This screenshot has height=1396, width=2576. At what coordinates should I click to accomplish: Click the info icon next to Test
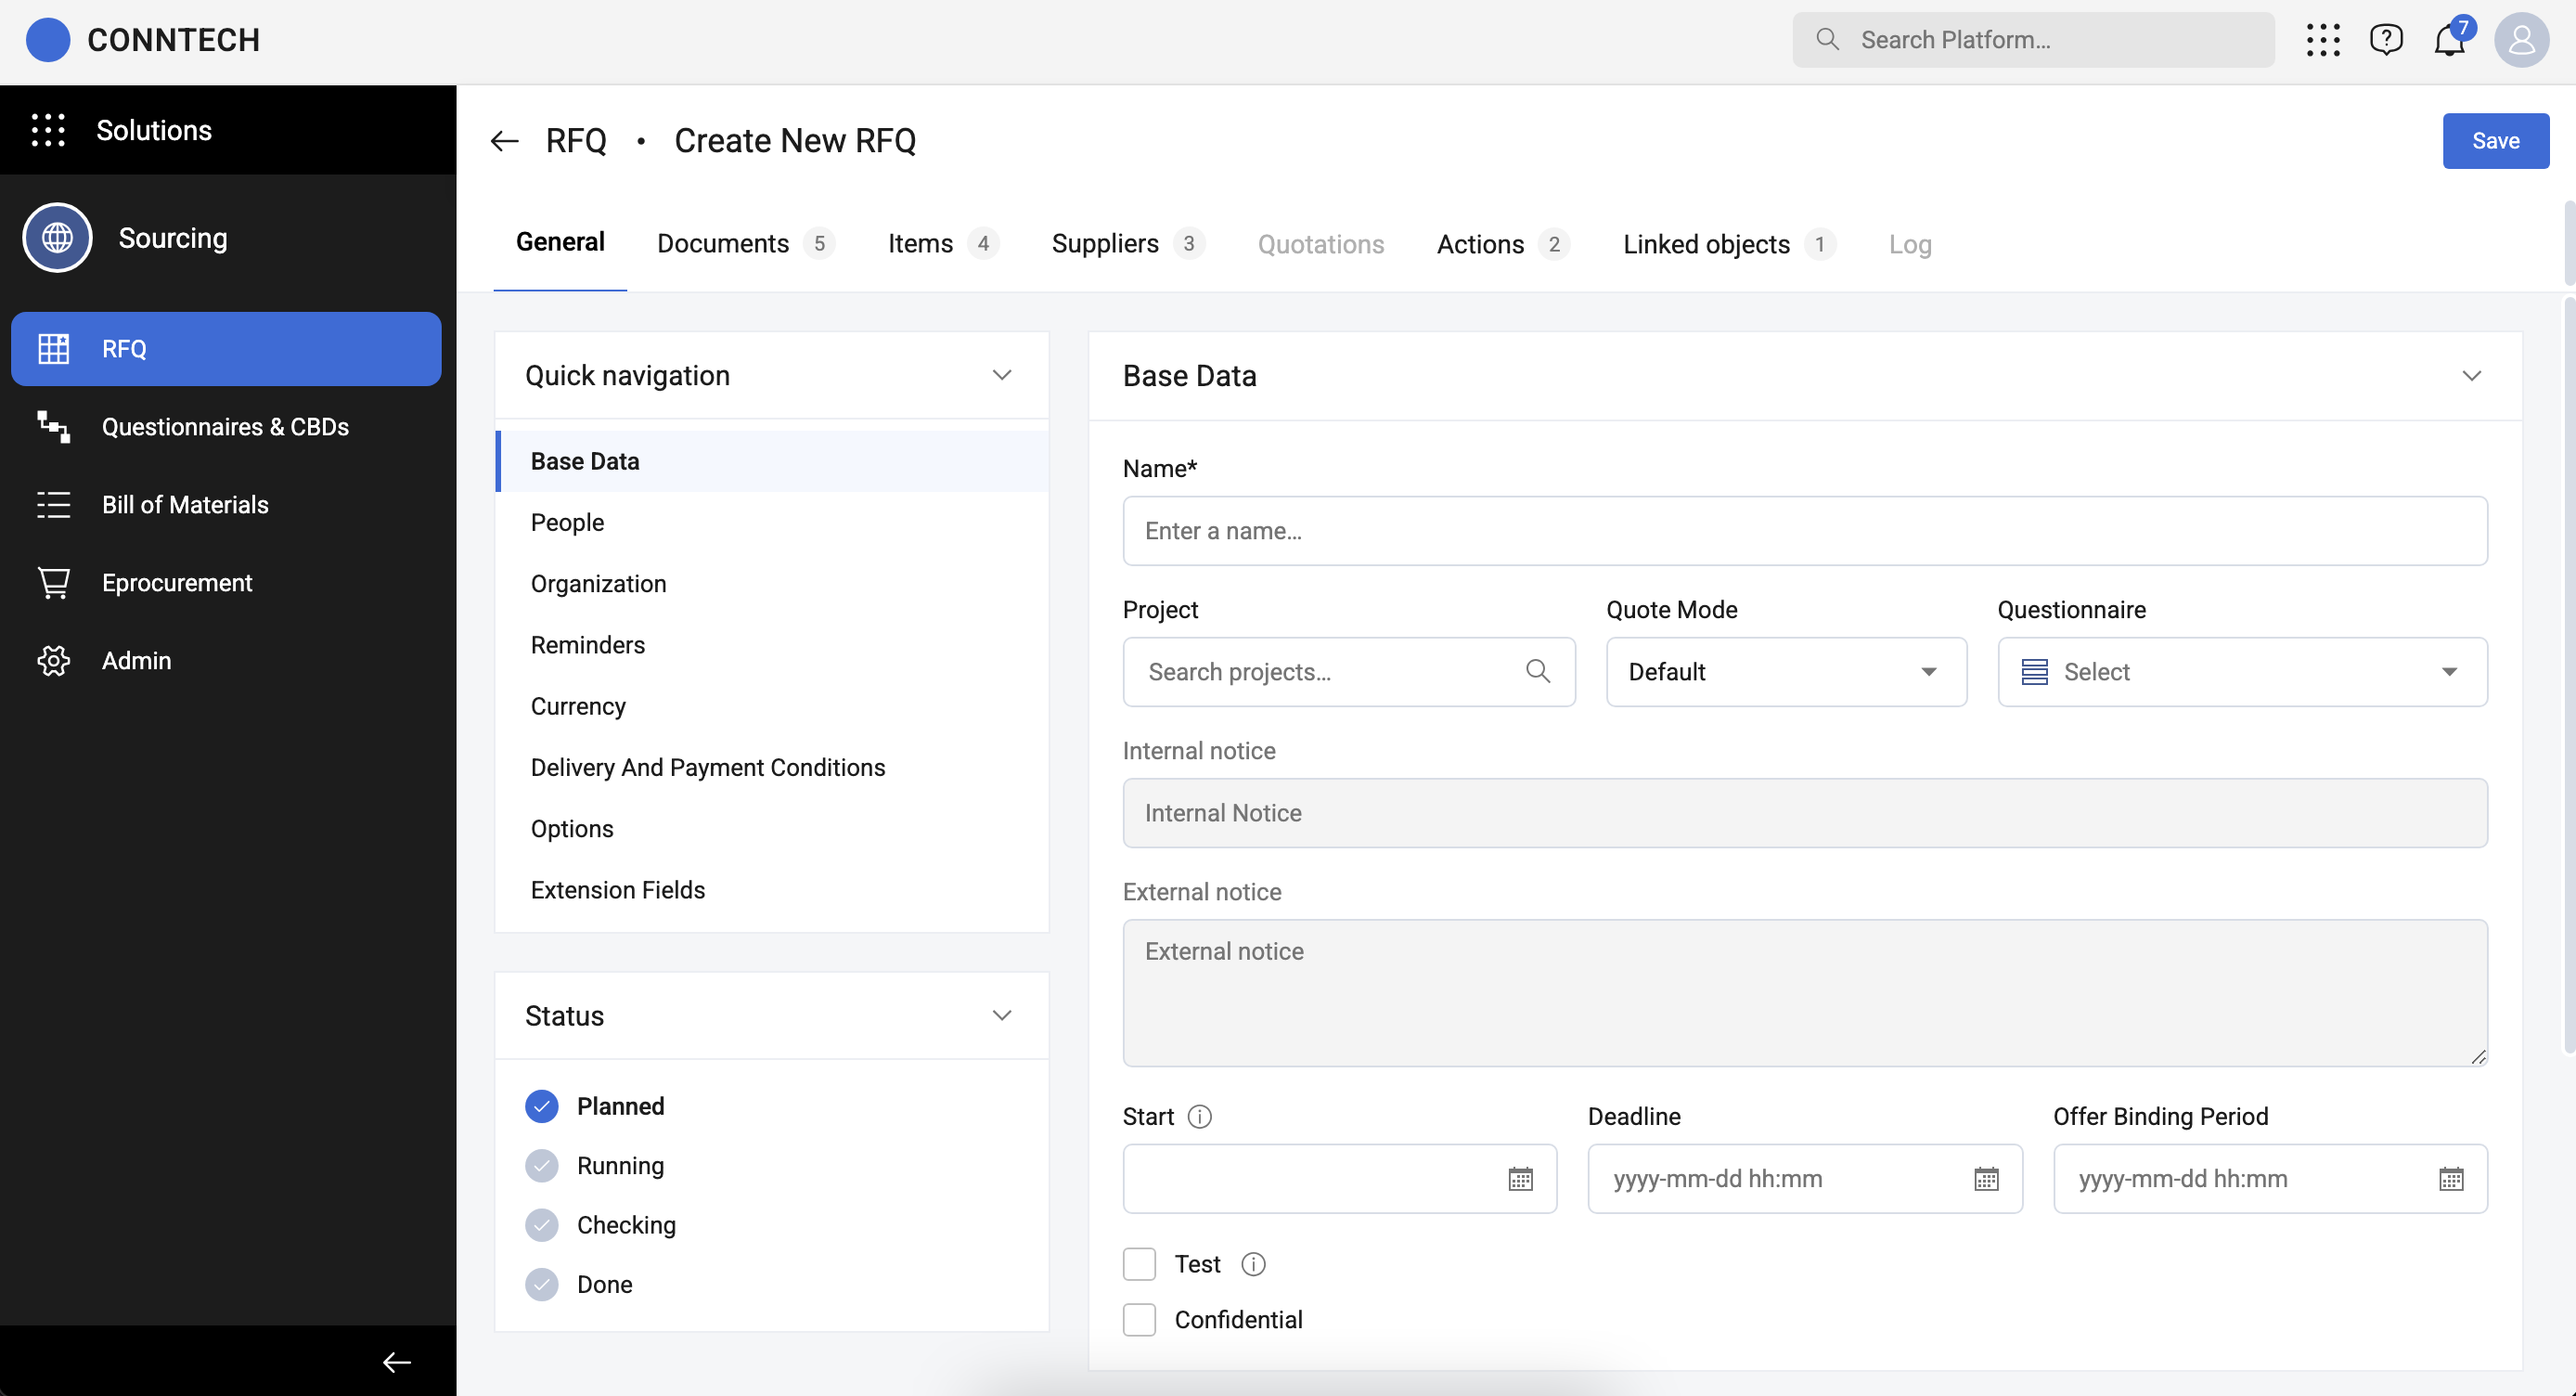1253,1265
